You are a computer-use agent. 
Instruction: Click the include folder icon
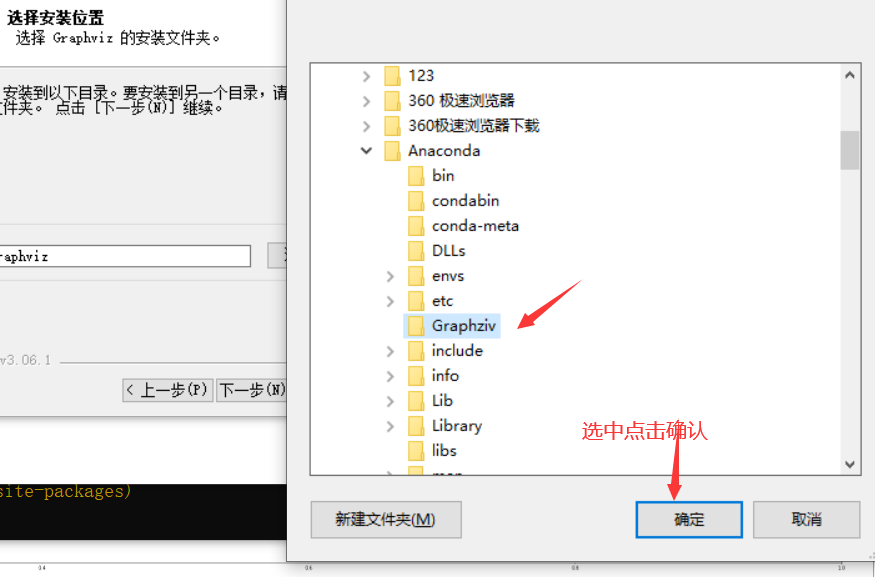click(416, 351)
